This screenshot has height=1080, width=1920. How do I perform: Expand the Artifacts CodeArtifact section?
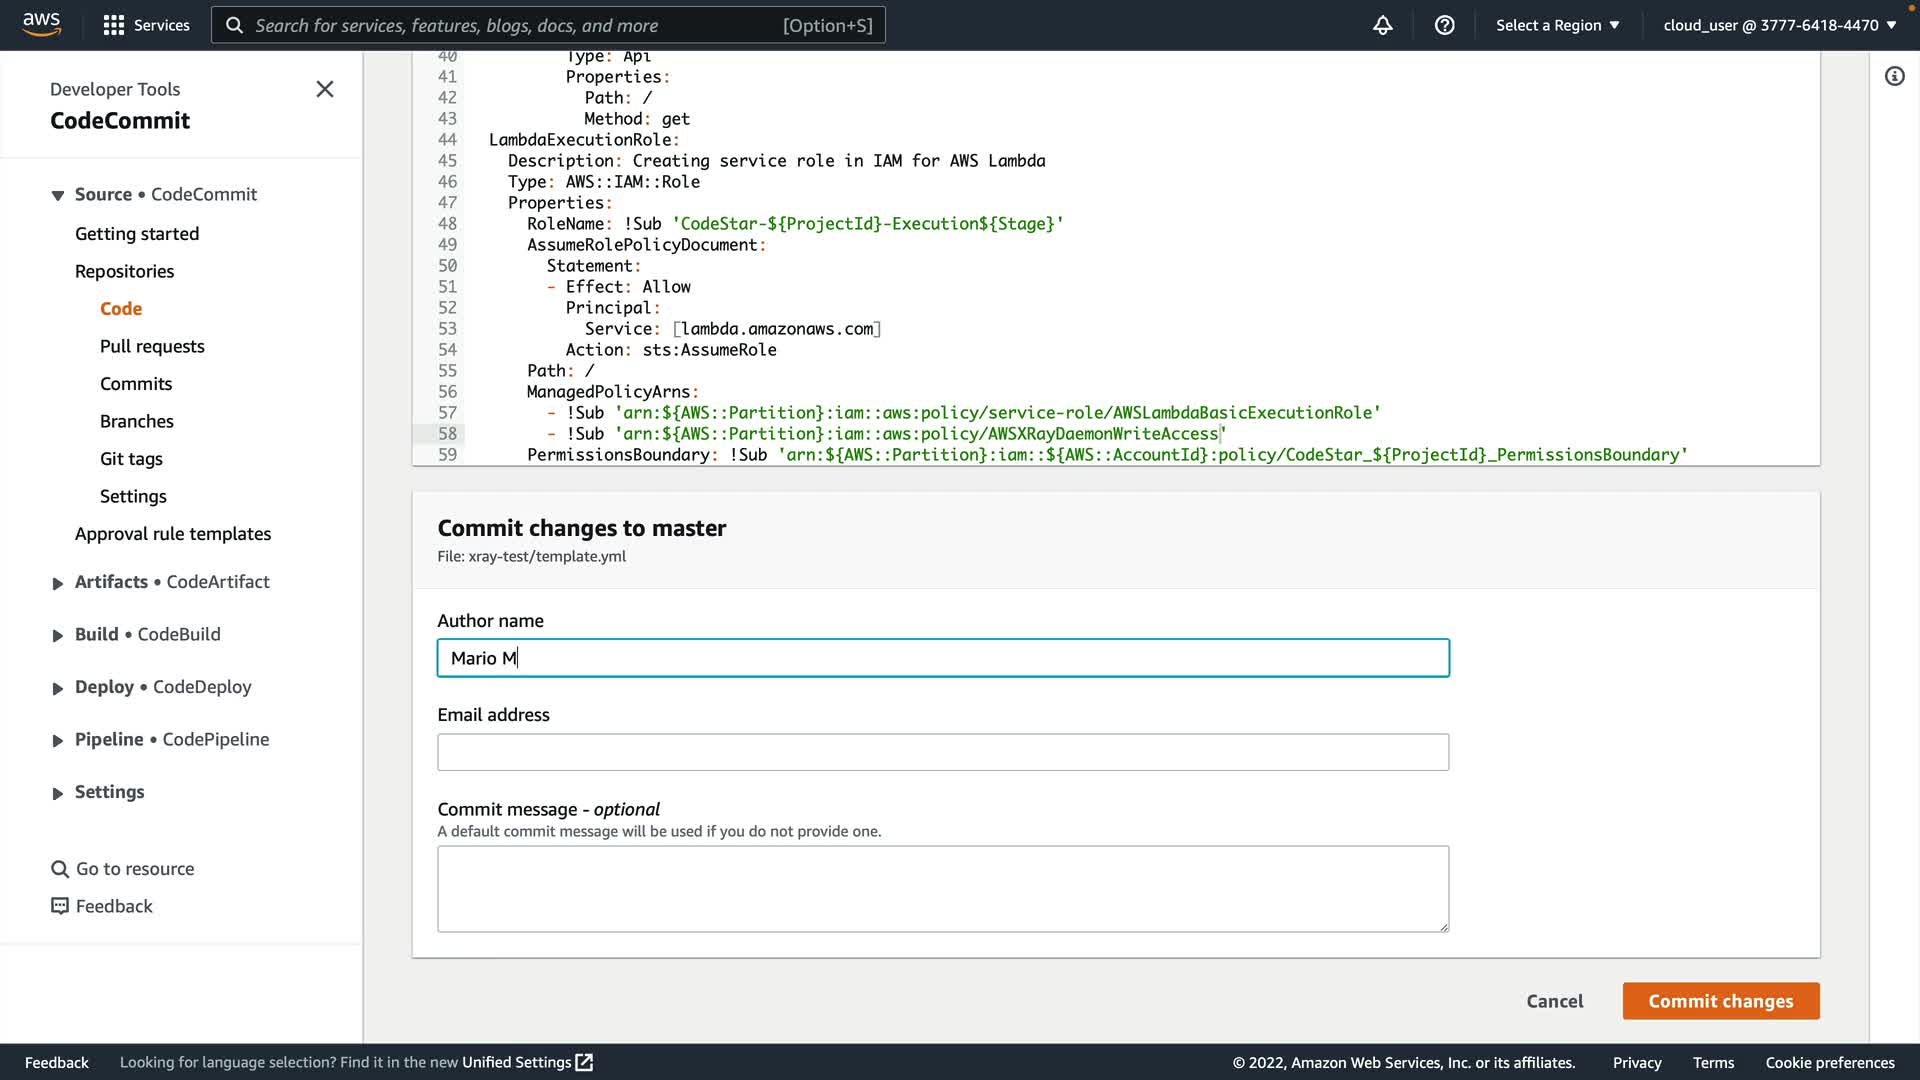(x=58, y=583)
